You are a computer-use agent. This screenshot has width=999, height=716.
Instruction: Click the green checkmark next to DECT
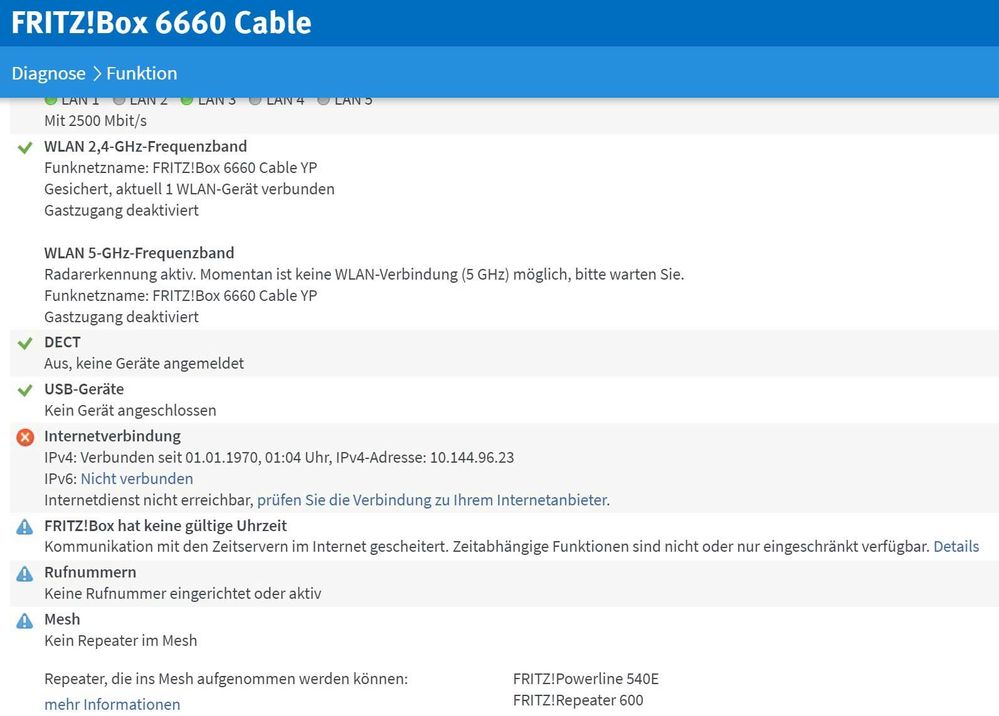point(26,343)
